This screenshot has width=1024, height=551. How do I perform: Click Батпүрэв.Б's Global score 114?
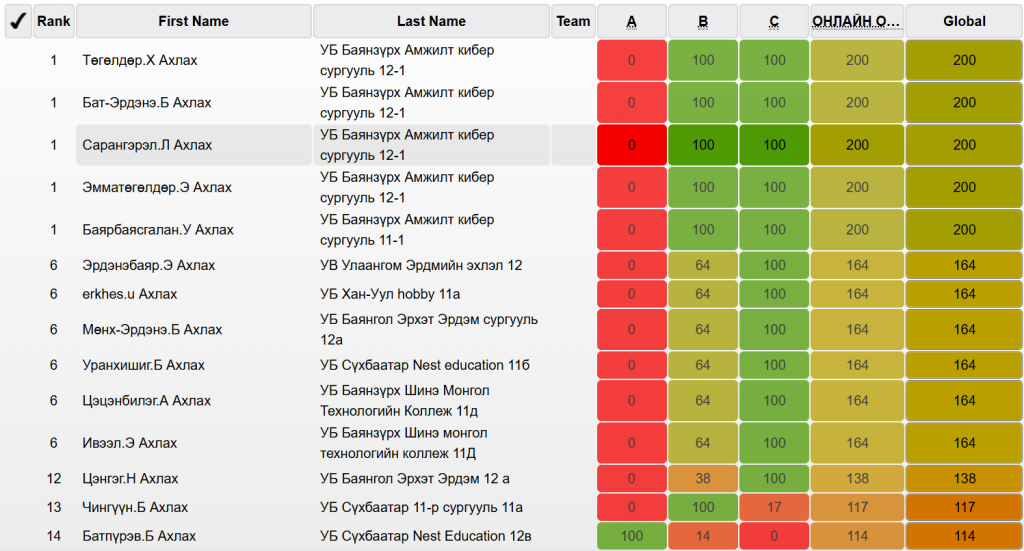pyautogui.click(x=964, y=536)
